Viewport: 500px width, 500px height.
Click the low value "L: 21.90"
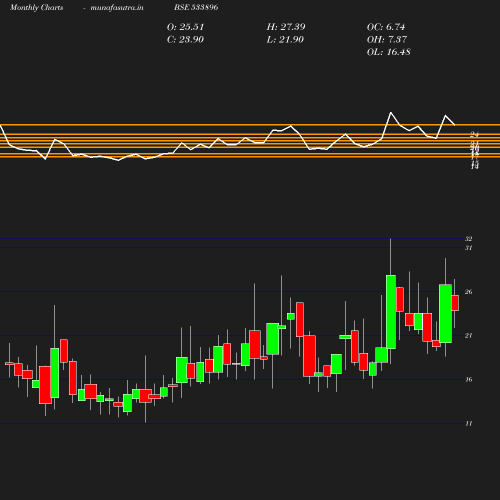click(x=285, y=39)
